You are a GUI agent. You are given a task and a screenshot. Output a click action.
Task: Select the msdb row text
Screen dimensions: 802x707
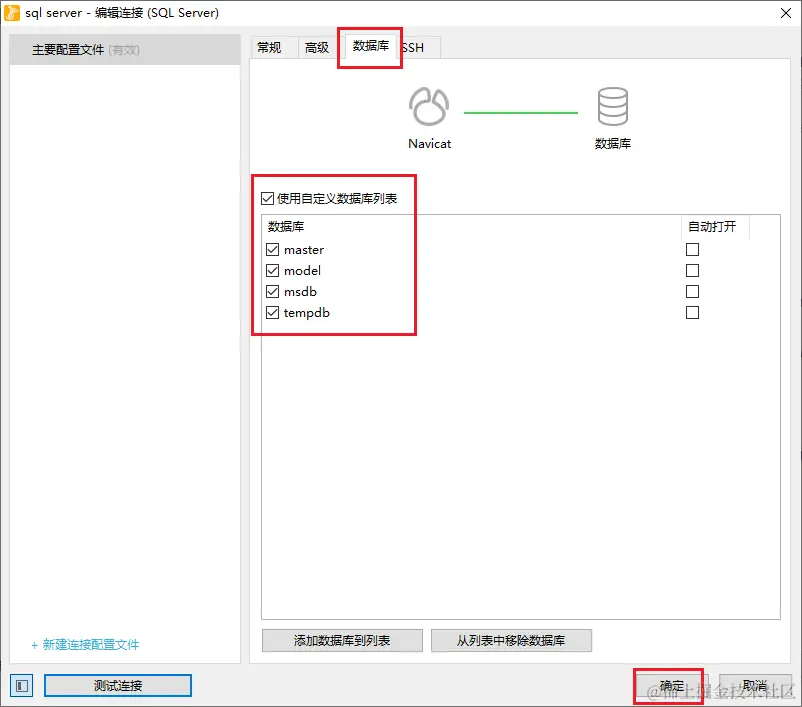tap(300, 292)
